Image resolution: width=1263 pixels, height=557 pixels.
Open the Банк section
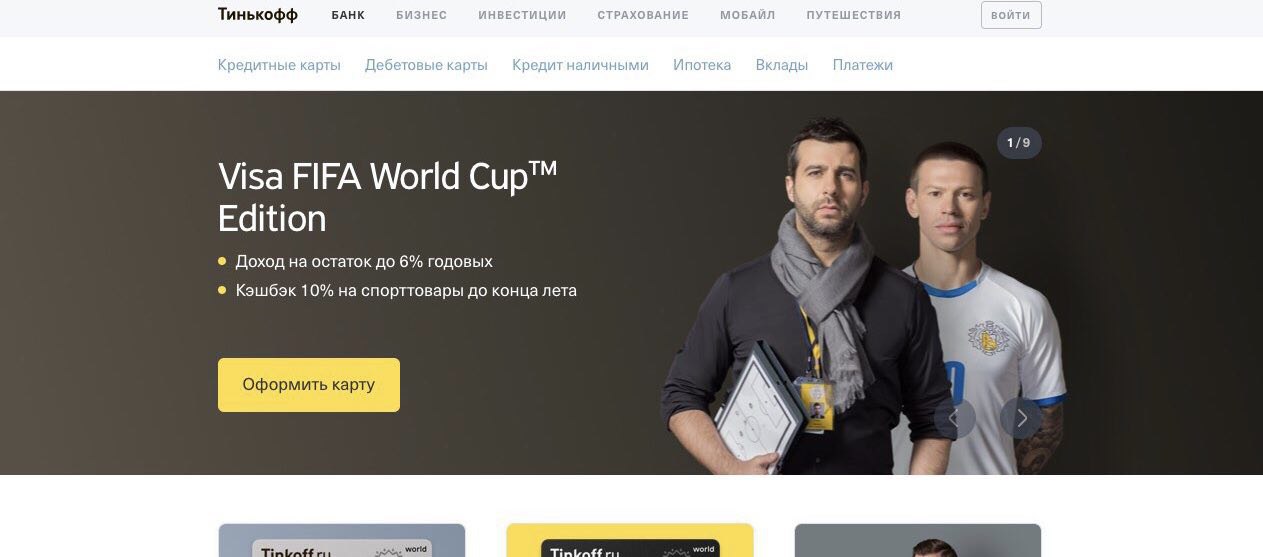348,15
